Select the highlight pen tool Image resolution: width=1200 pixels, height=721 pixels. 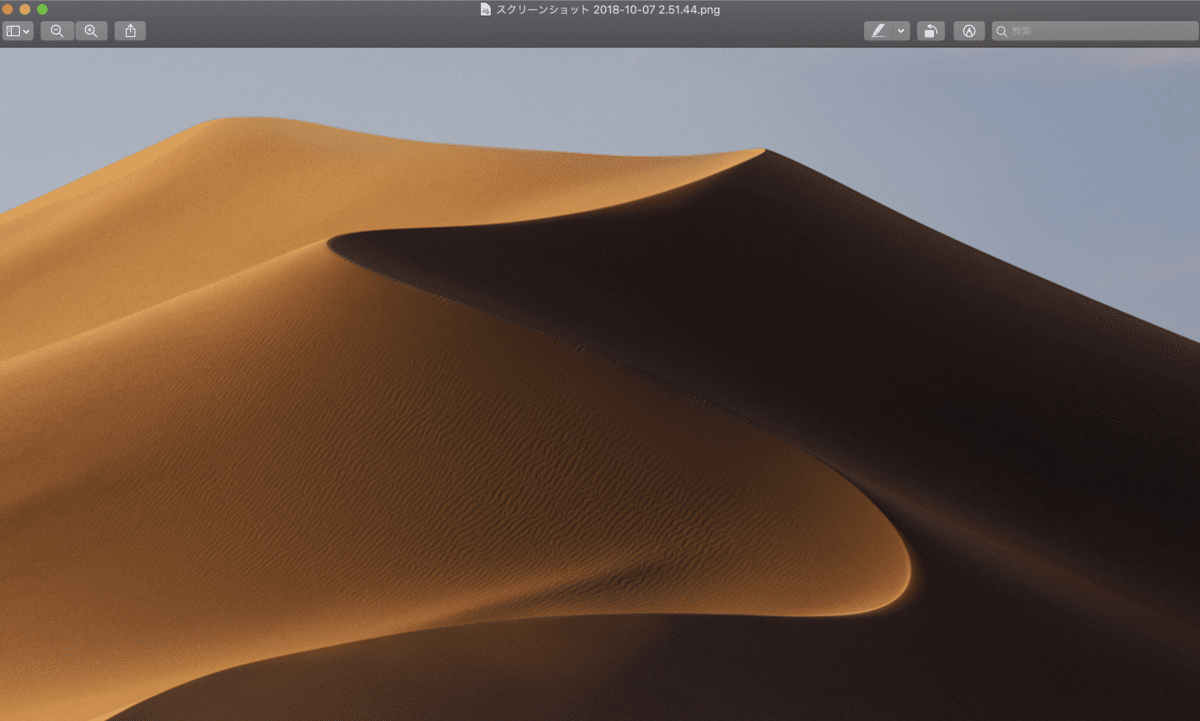point(878,31)
